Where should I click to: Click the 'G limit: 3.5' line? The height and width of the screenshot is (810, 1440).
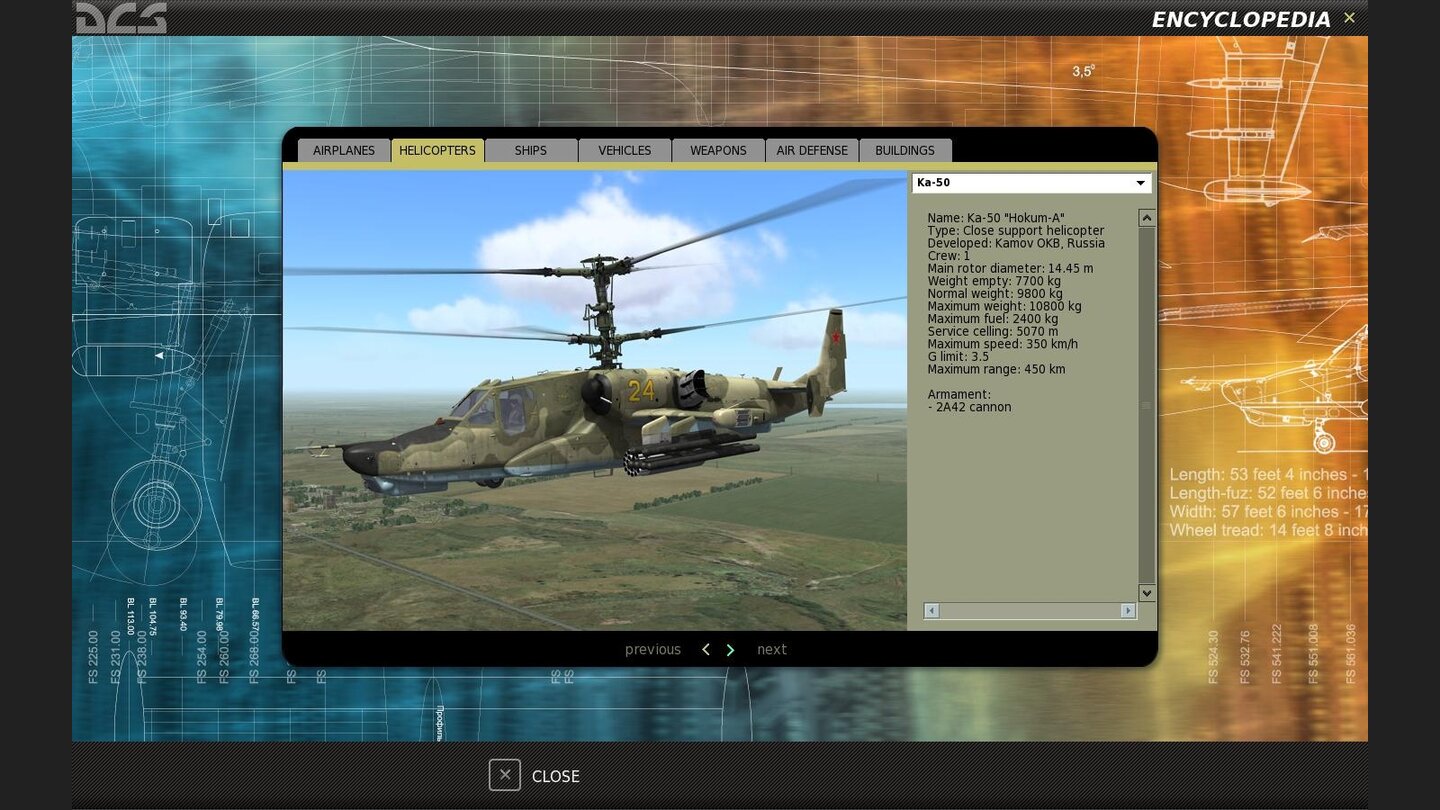[958, 357]
